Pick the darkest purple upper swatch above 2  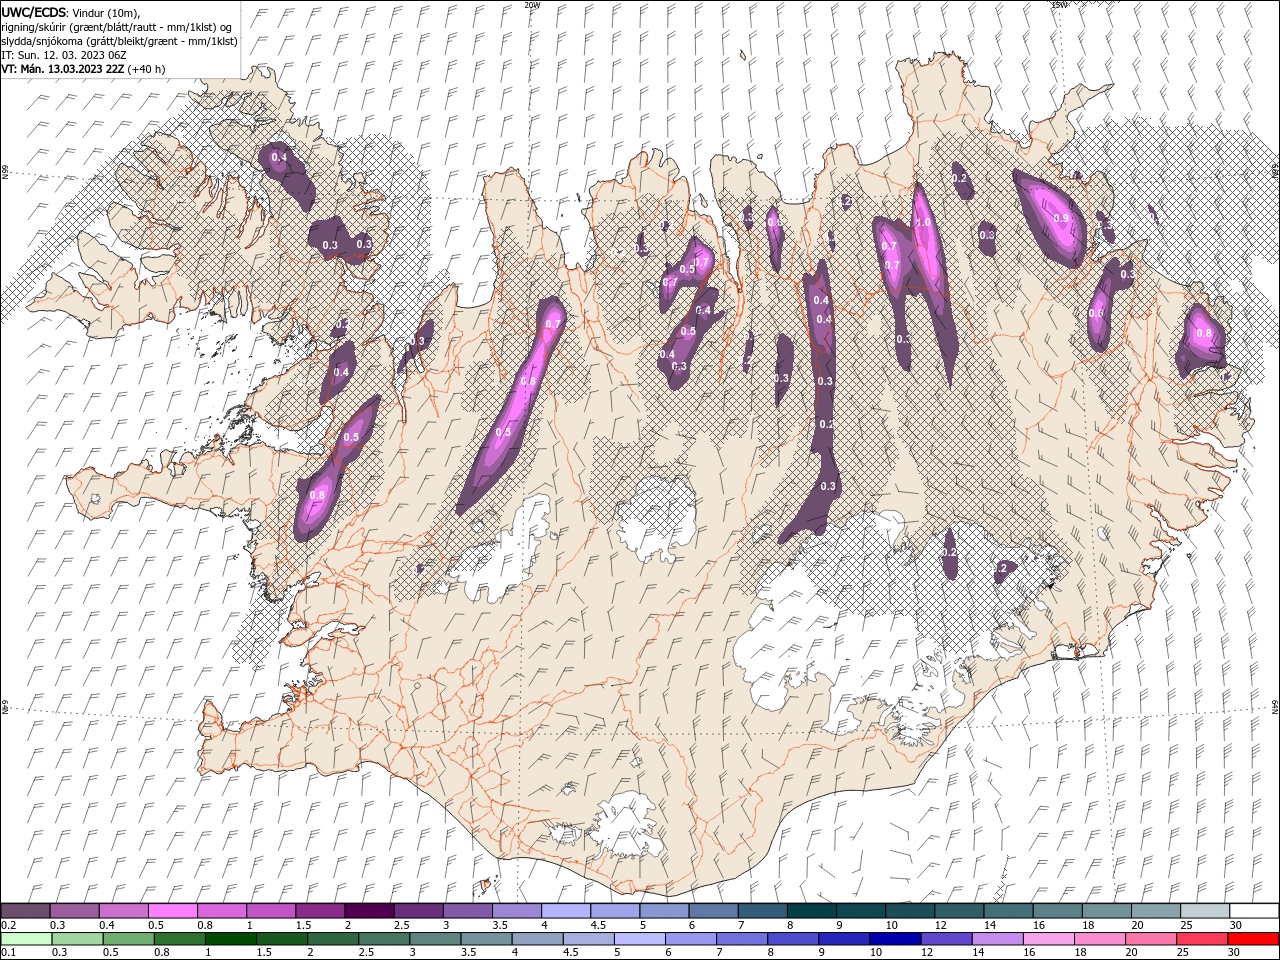[368, 911]
